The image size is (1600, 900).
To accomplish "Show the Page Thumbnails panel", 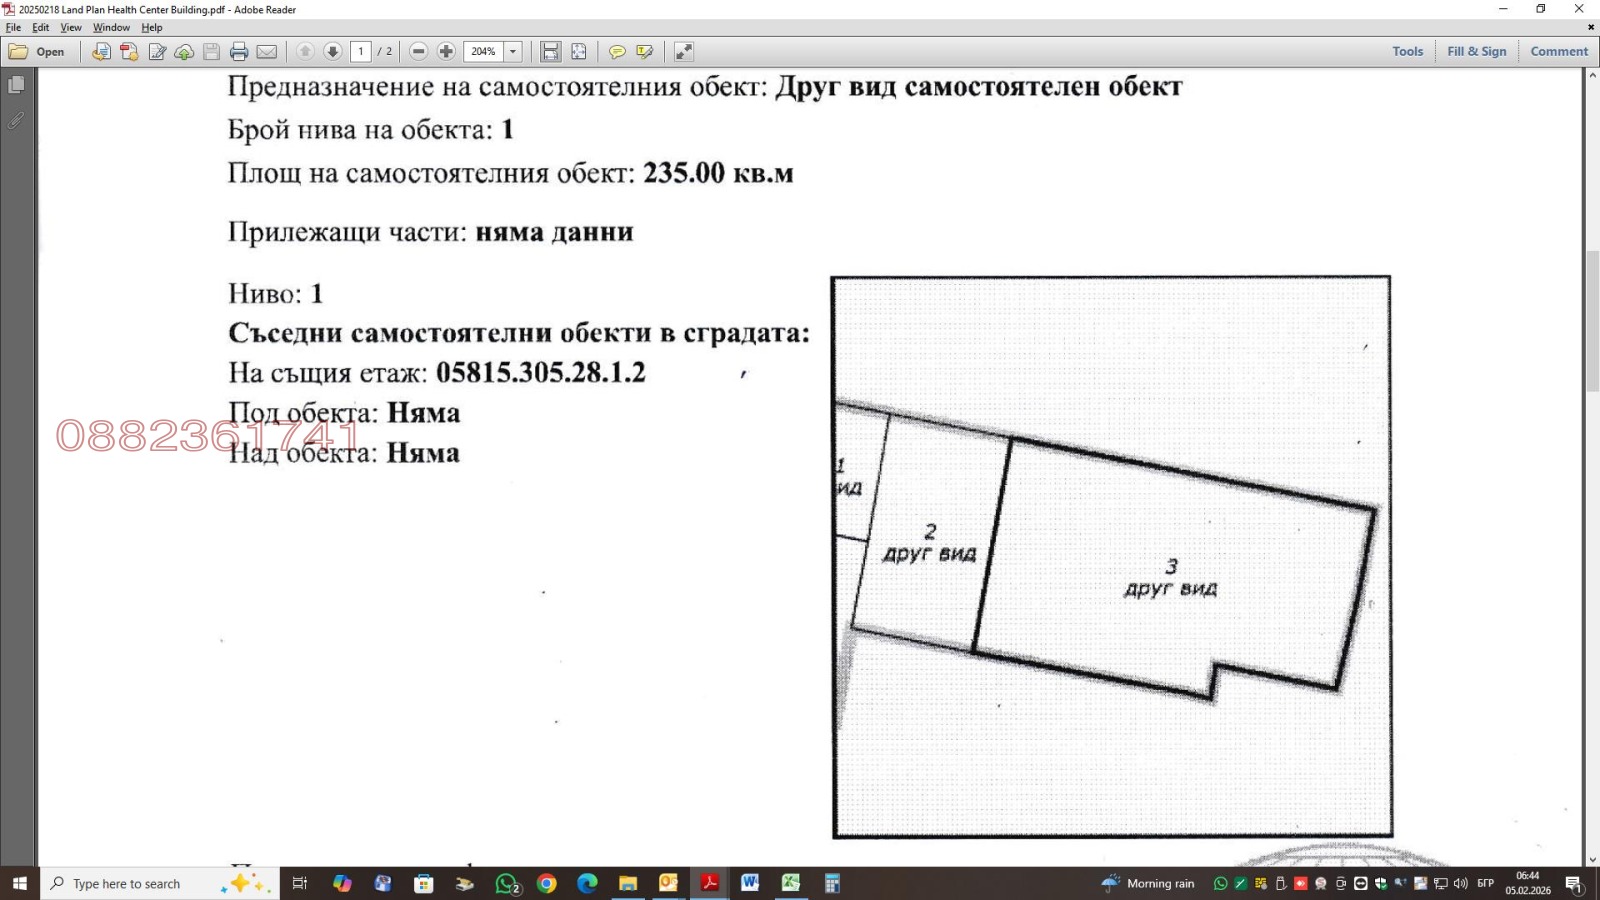I will click(x=17, y=85).
